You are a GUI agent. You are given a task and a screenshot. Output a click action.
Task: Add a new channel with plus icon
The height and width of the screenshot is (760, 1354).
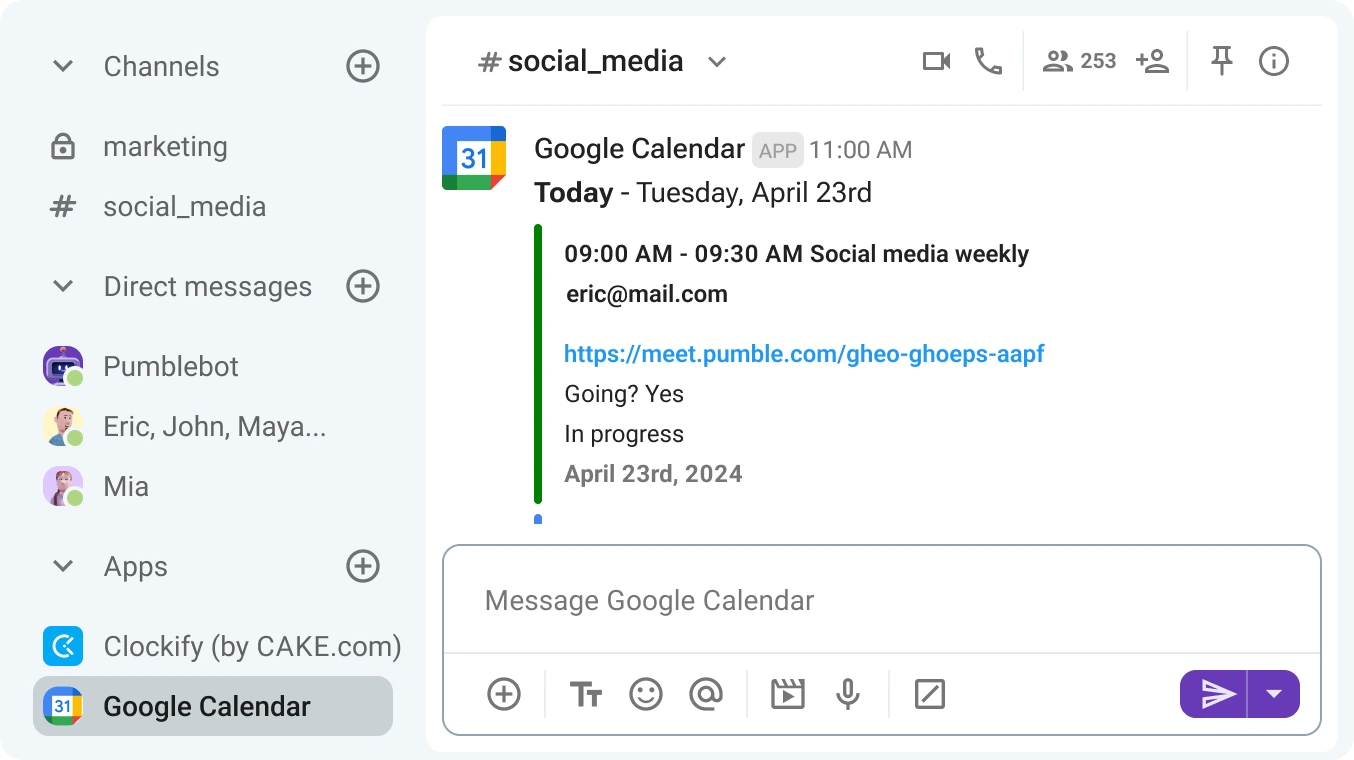pos(363,67)
